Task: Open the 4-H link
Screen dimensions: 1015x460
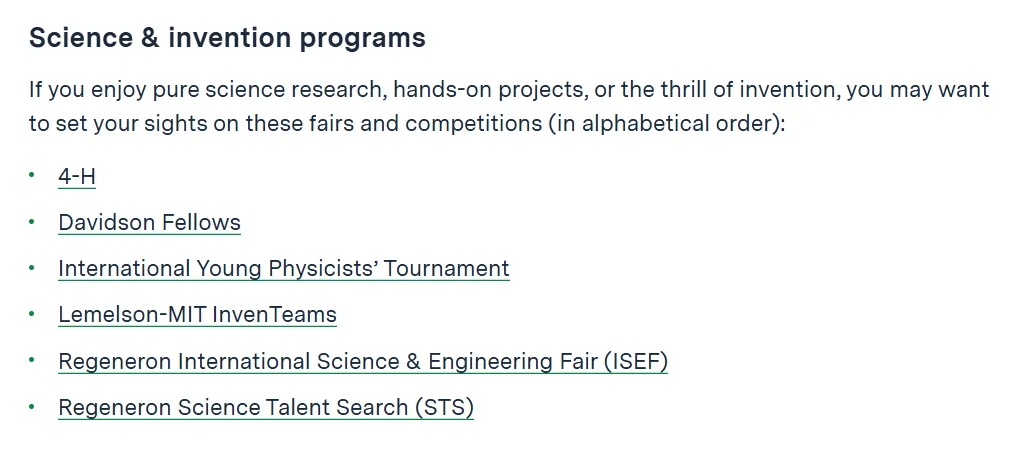Action: coord(77,176)
